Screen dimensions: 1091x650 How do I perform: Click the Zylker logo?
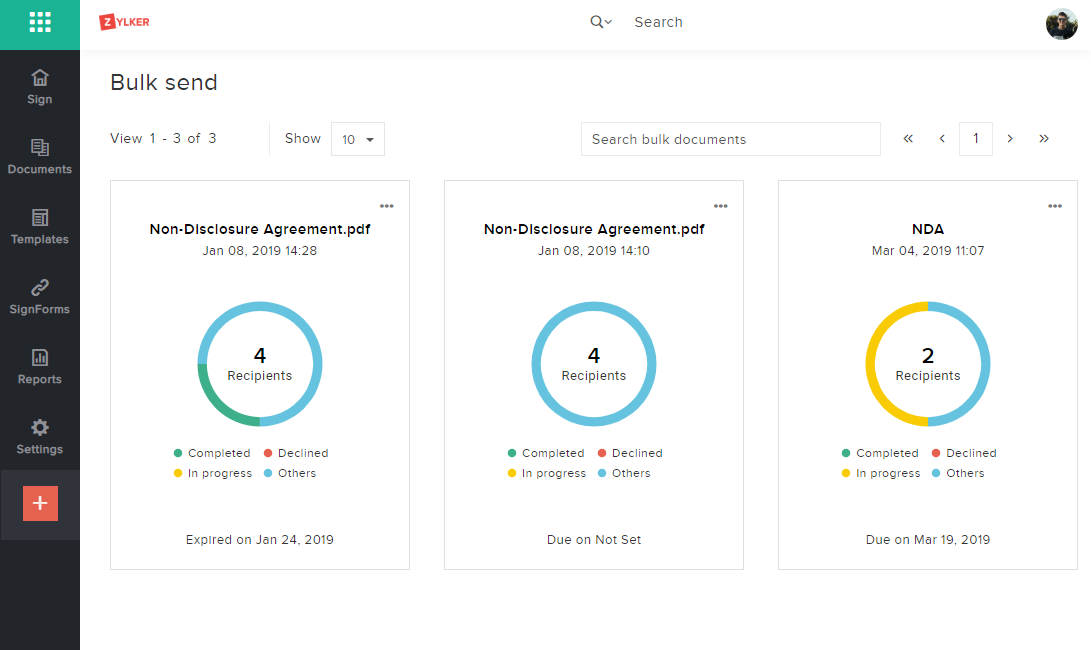(x=125, y=22)
